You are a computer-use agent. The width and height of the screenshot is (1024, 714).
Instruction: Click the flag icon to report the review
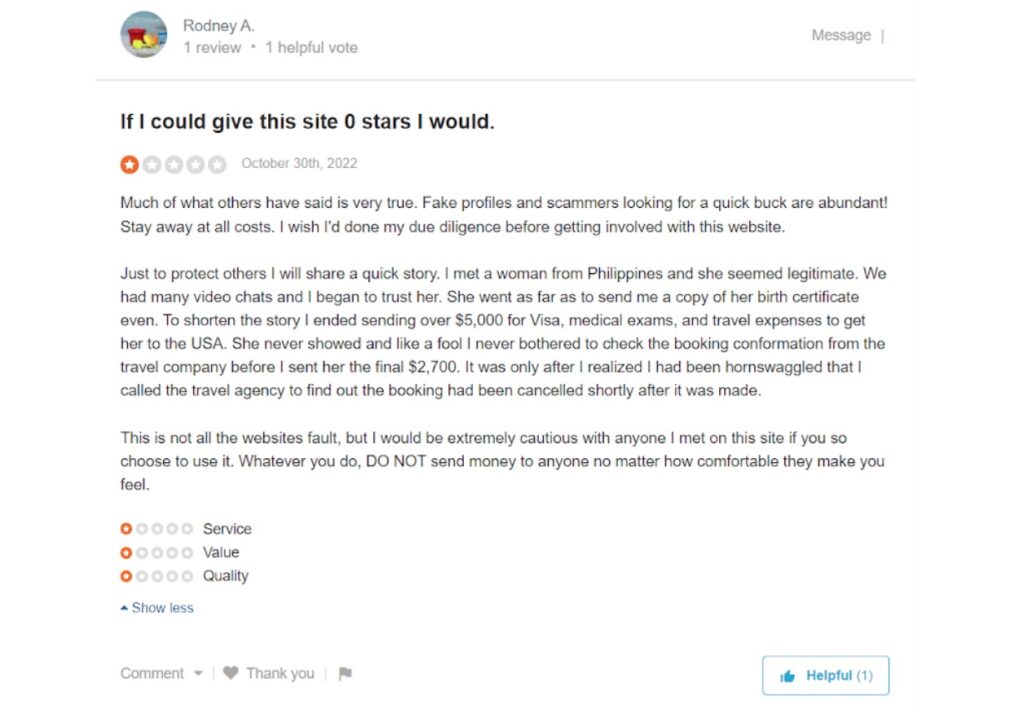click(x=345, y=673)
